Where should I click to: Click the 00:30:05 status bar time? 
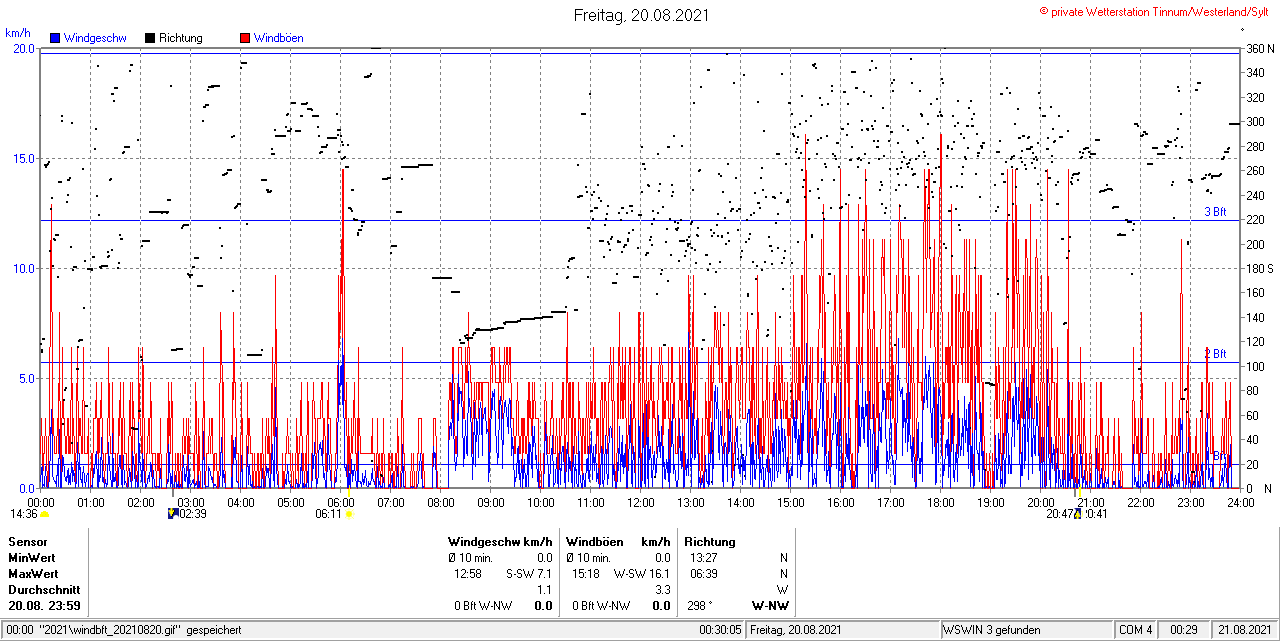[x=720, y=630]
